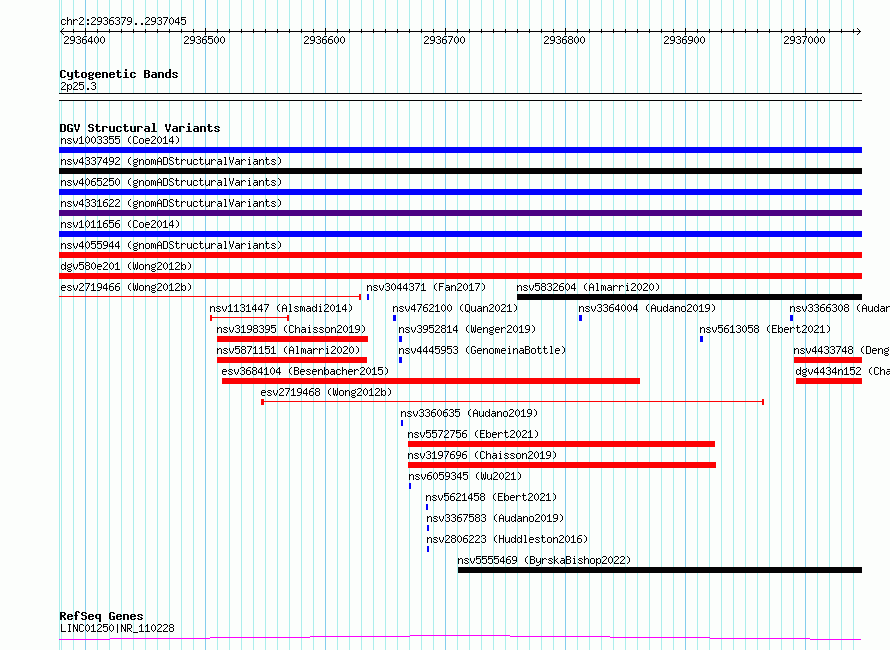Open nsv3360635 (Audano2019) label
Viewport: 890px width, 650px height.
pyautogui.click(x=469, y=413)
